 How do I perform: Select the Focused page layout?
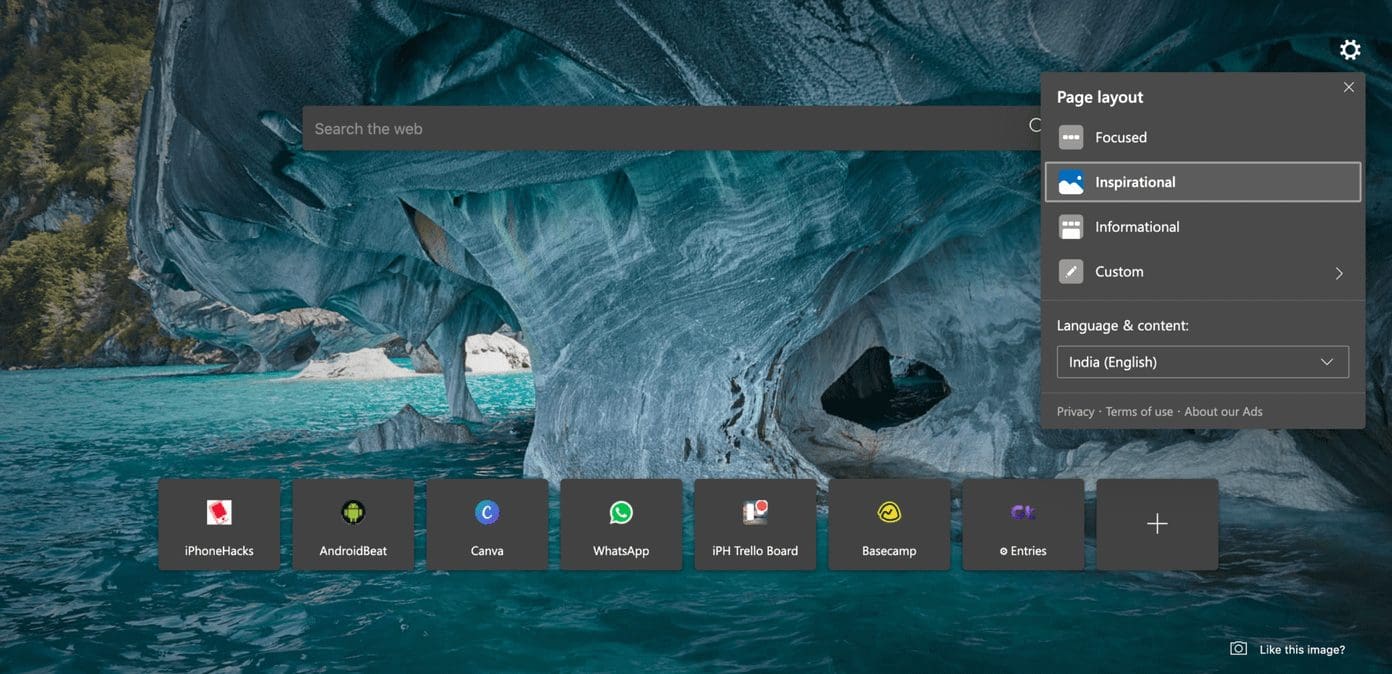tap(1203, 138)
